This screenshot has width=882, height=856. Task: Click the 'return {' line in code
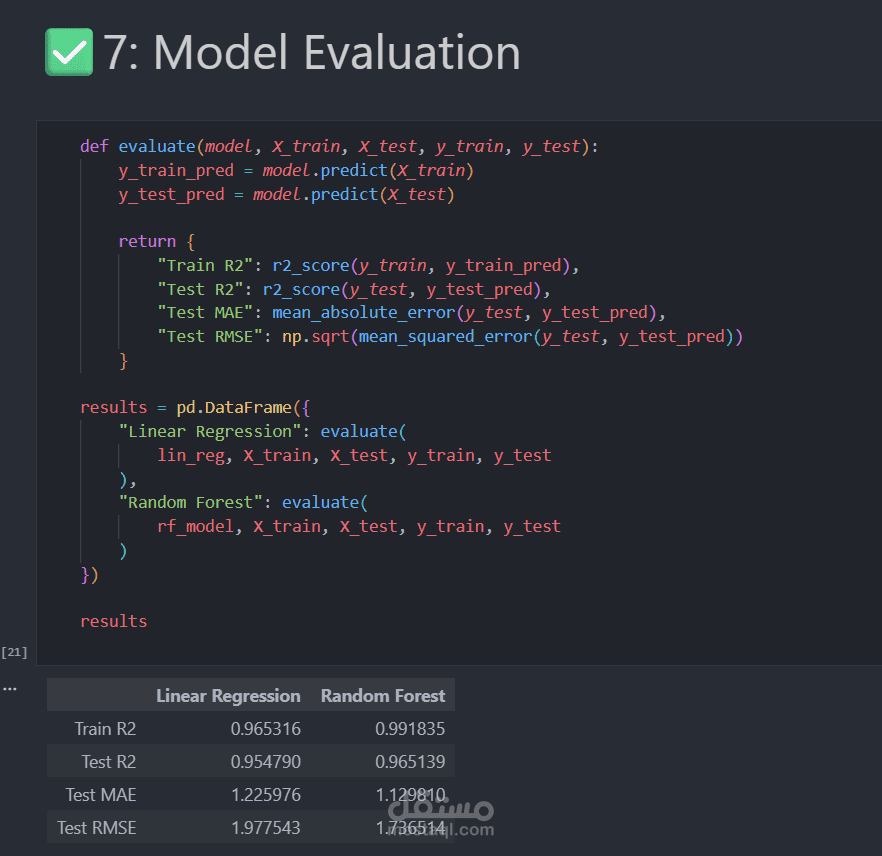point(147,241)
